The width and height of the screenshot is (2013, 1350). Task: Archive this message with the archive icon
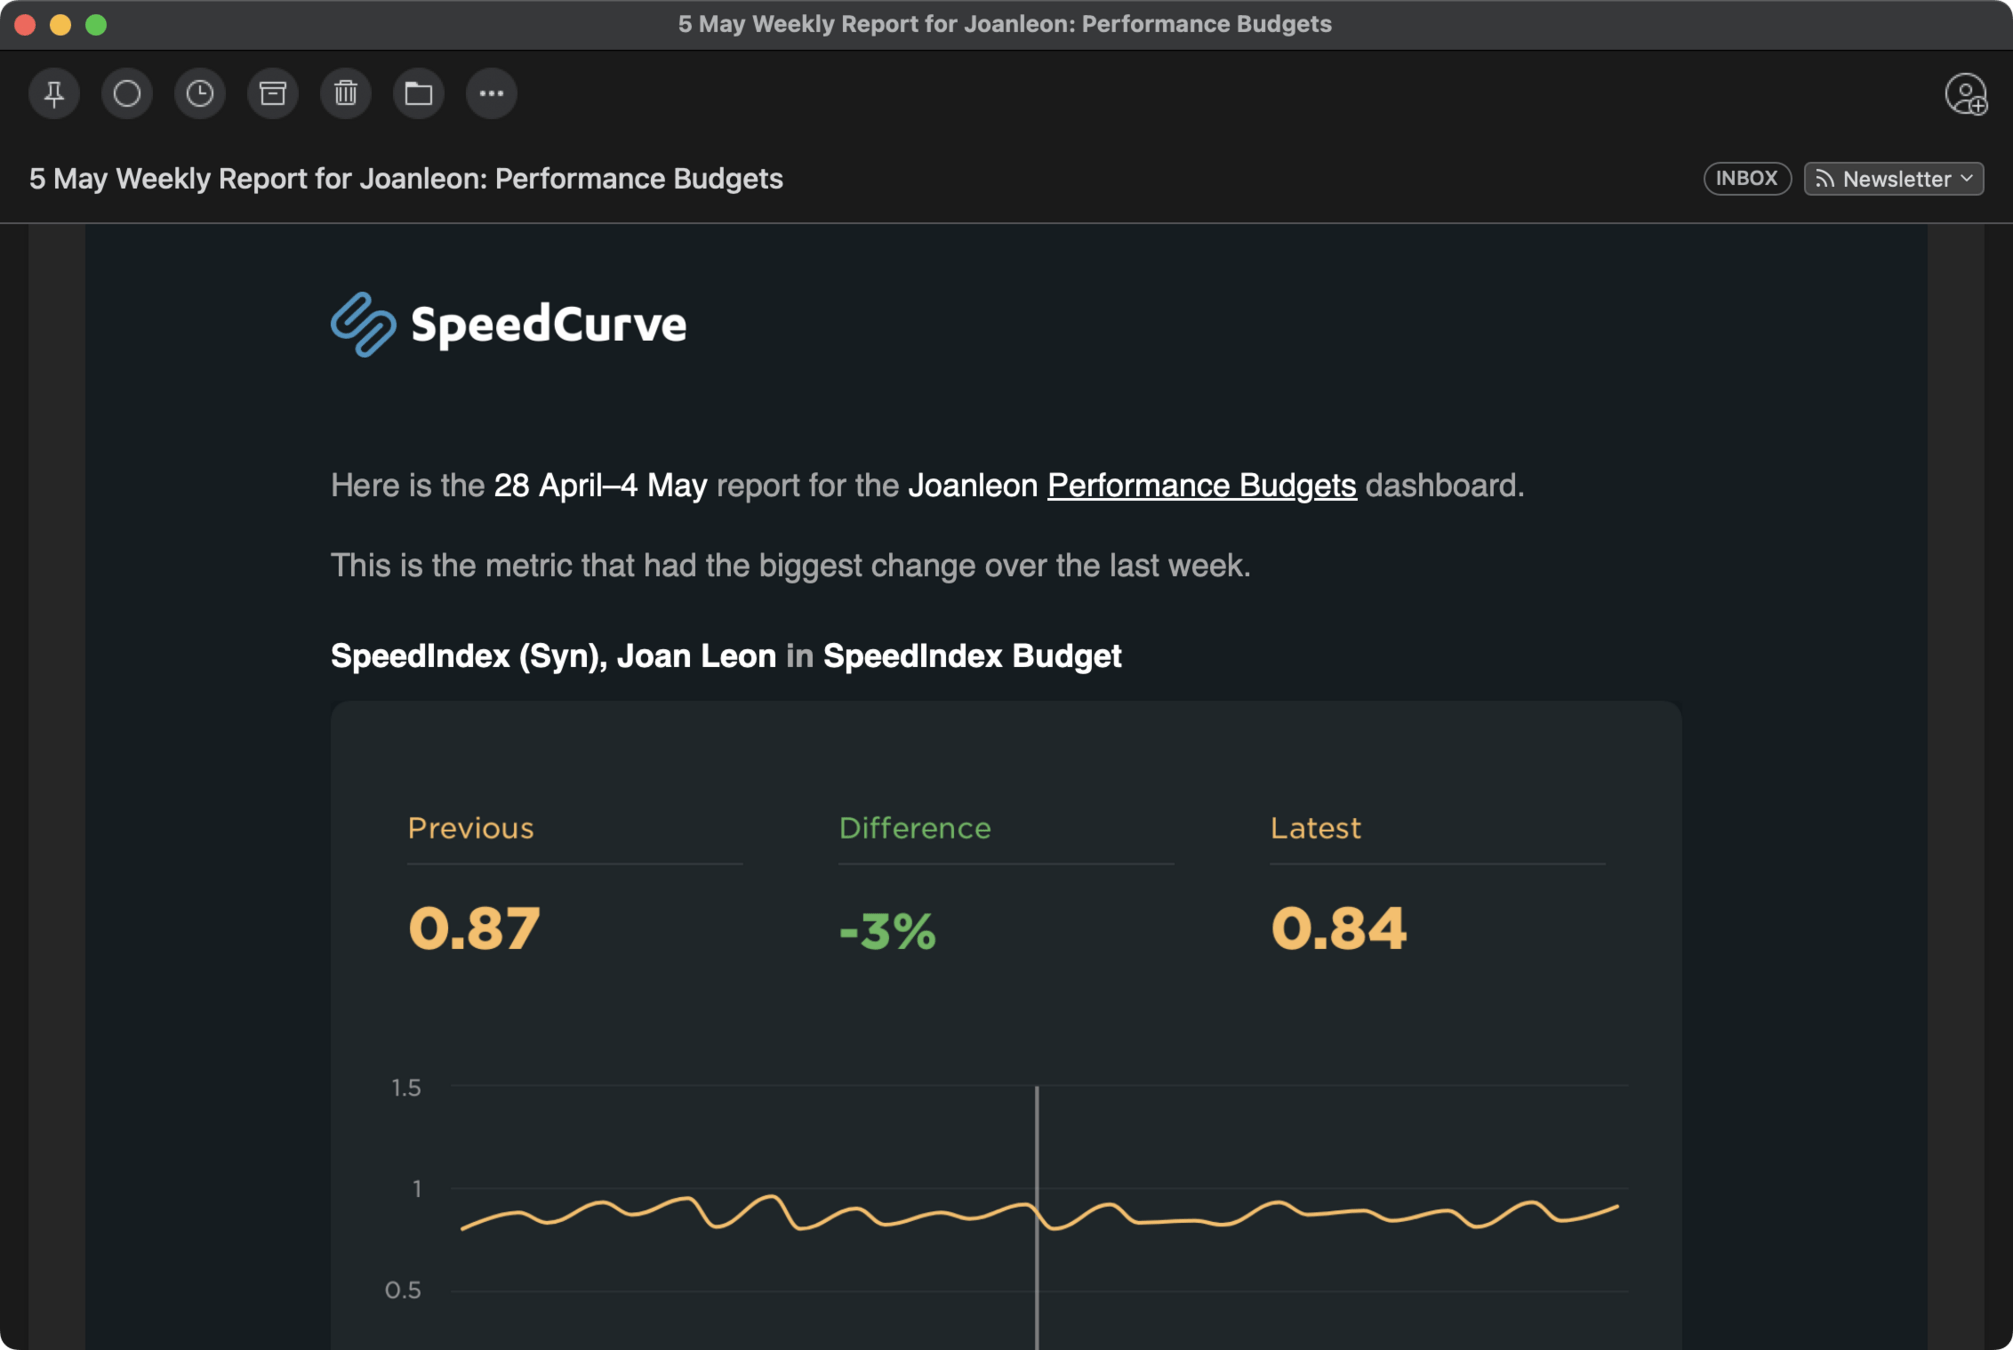pos(273,93)
